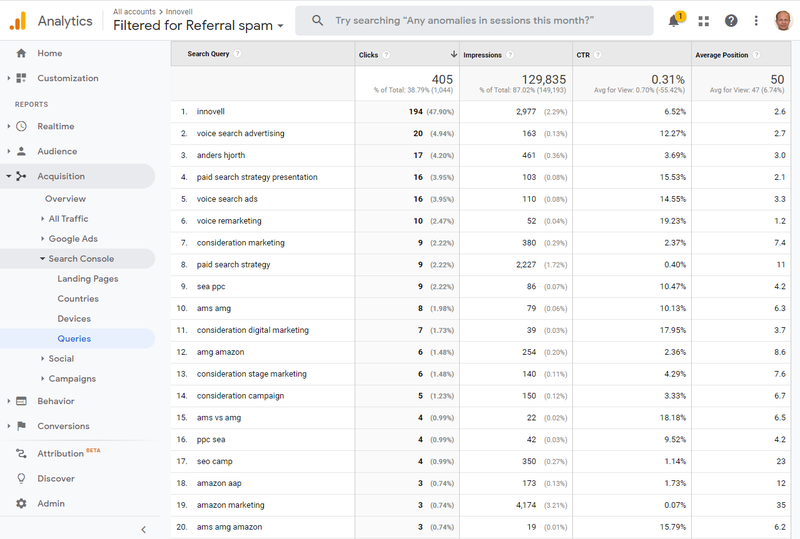Click the 'amg amazon' query
The height and width of the screenshot is (539, 800).
(220, 352)
